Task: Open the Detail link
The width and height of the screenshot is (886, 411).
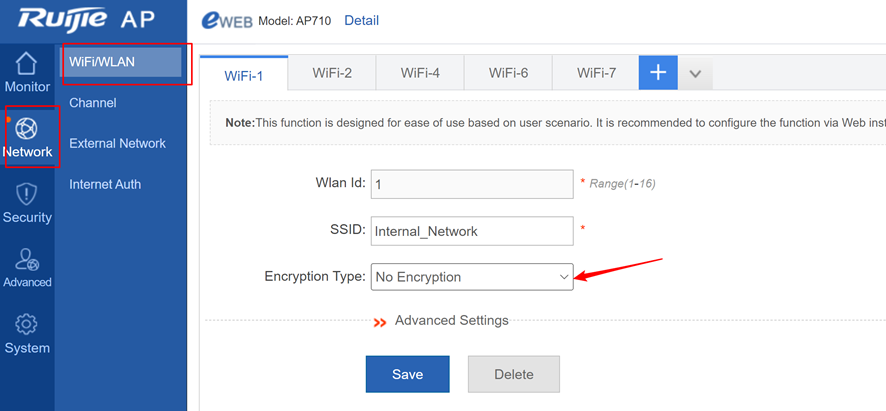Action: click(x=361, y=20)
